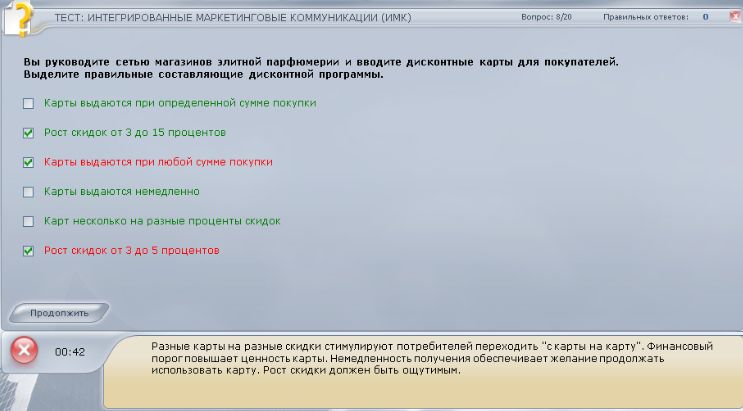The height and width of the screenshot is (411, 743).
Task: Click the bold question text about discount cards
Action: click(320, 68)
